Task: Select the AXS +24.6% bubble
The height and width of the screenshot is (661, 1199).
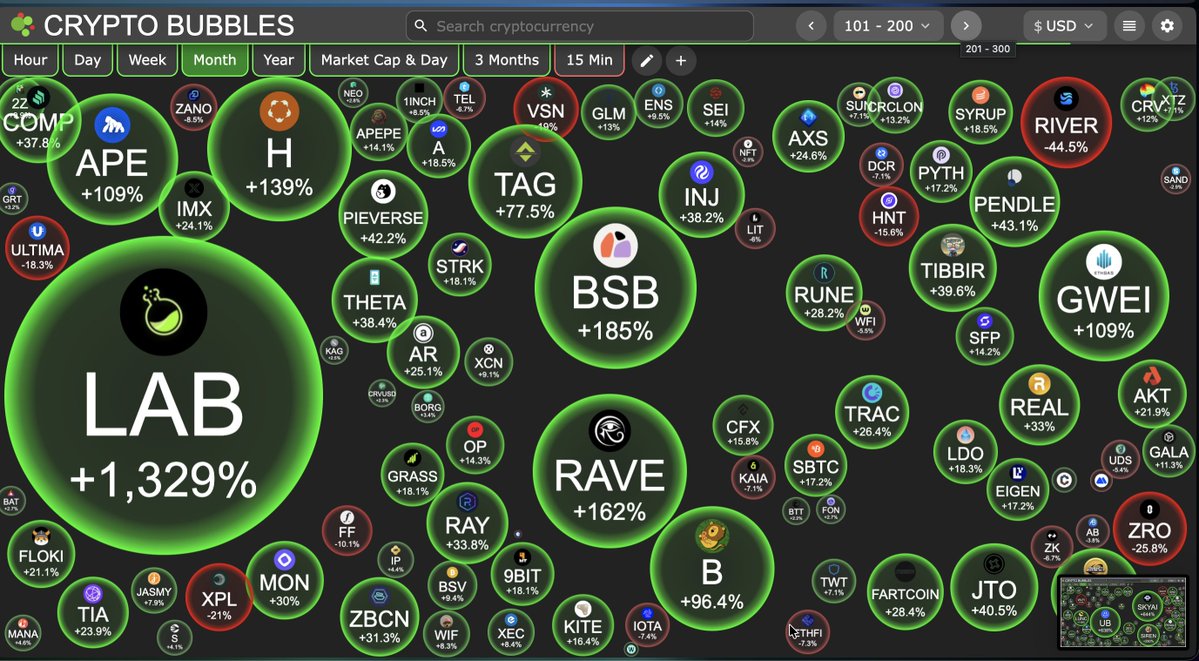Action: pos(808,136)
